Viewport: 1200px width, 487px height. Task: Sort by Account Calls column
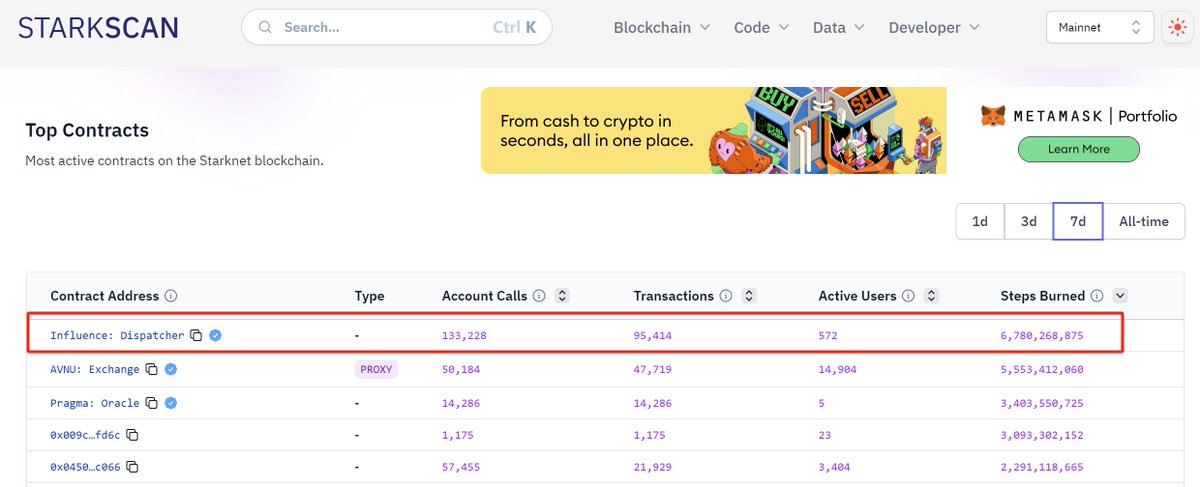click(562, 296)
